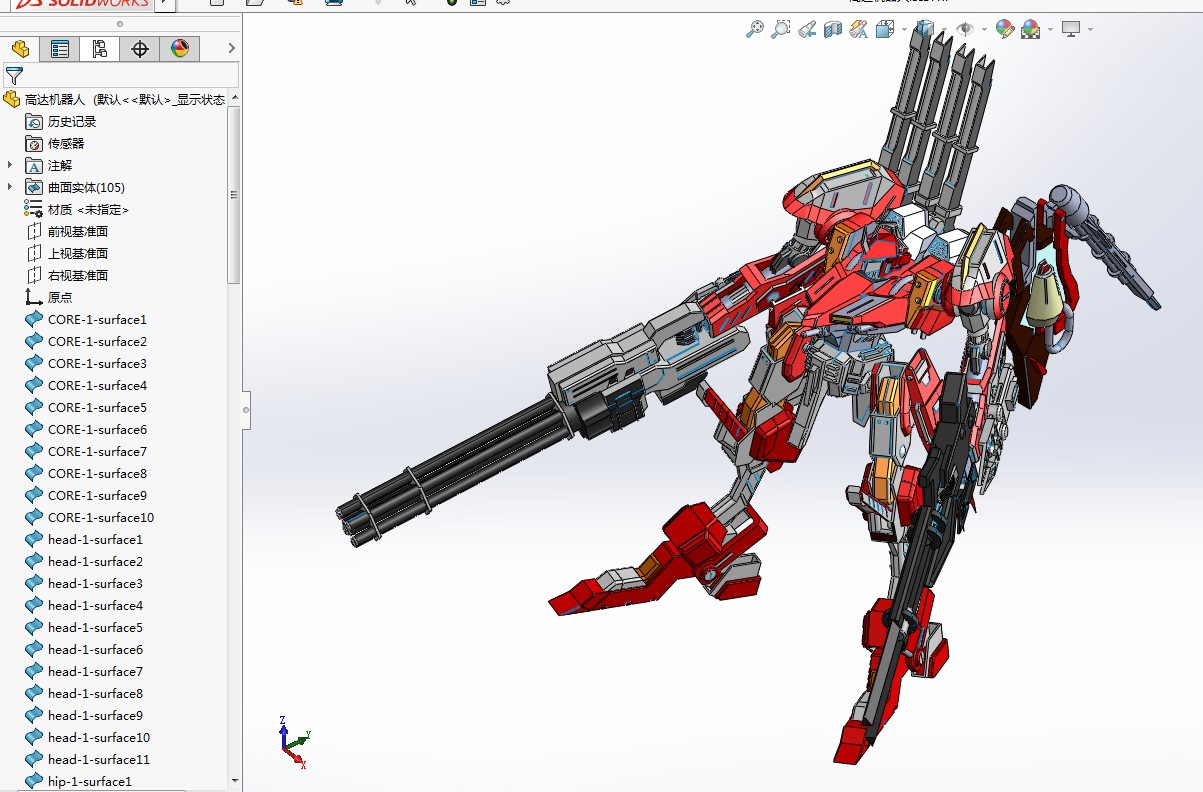Switch to the PropertyManager tab

[x=60, y=49]
